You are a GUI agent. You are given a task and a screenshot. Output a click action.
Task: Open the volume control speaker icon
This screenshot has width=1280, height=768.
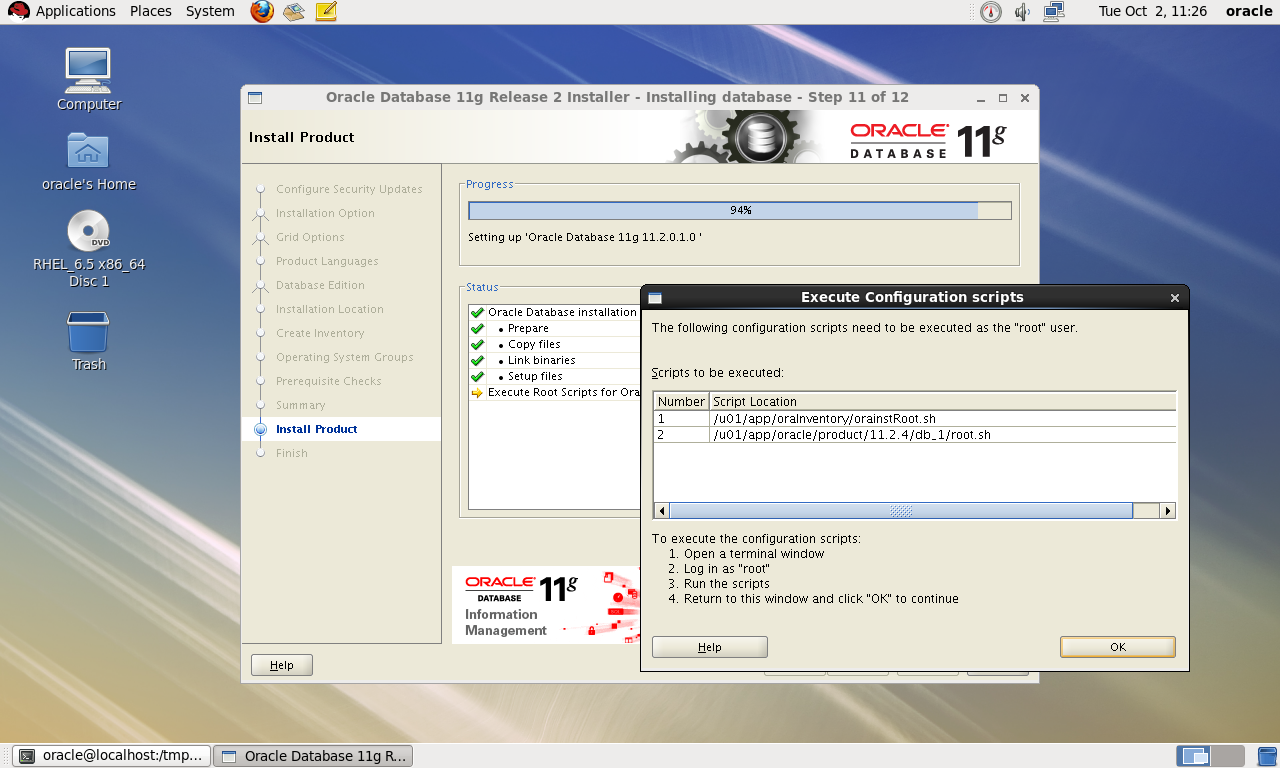(x=1022, y=12)
